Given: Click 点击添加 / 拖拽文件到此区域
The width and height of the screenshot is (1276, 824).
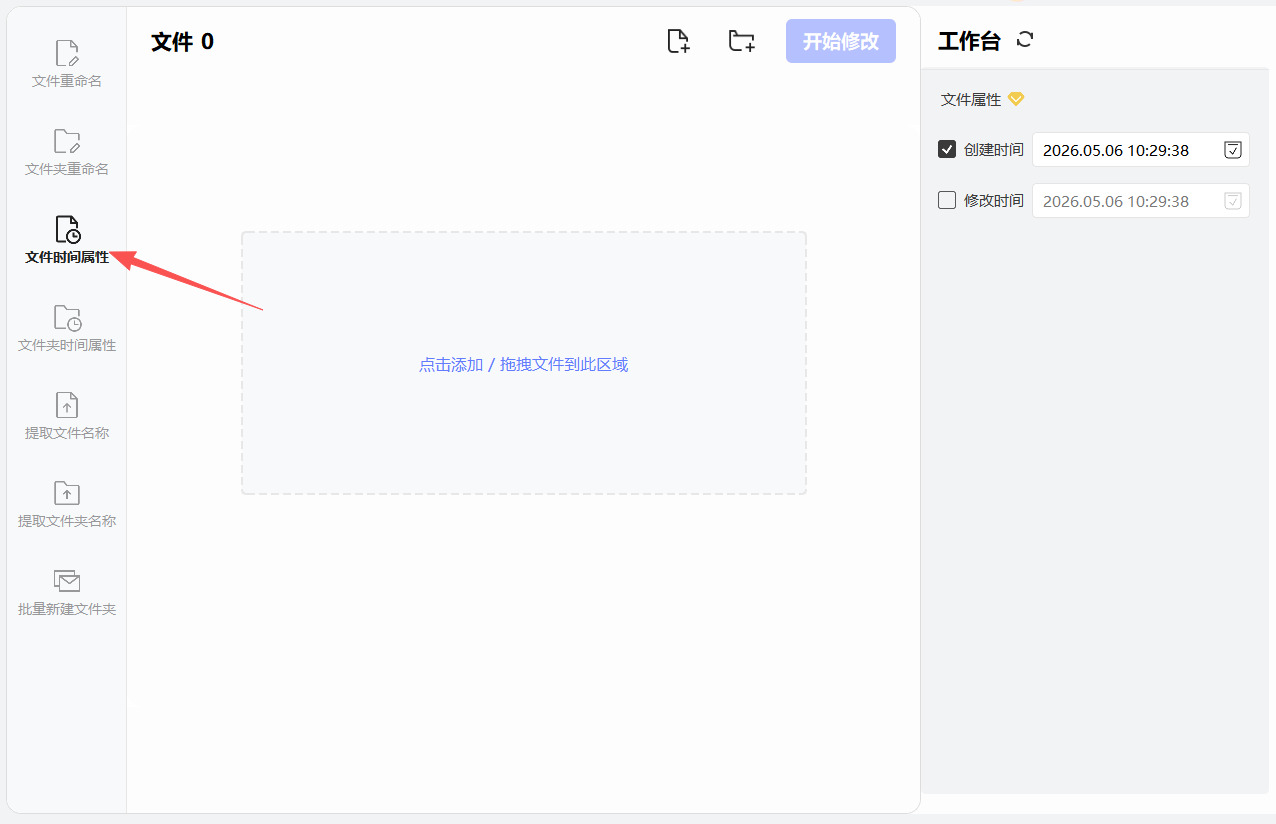Looking at the screenshot, I should (524, 364).
